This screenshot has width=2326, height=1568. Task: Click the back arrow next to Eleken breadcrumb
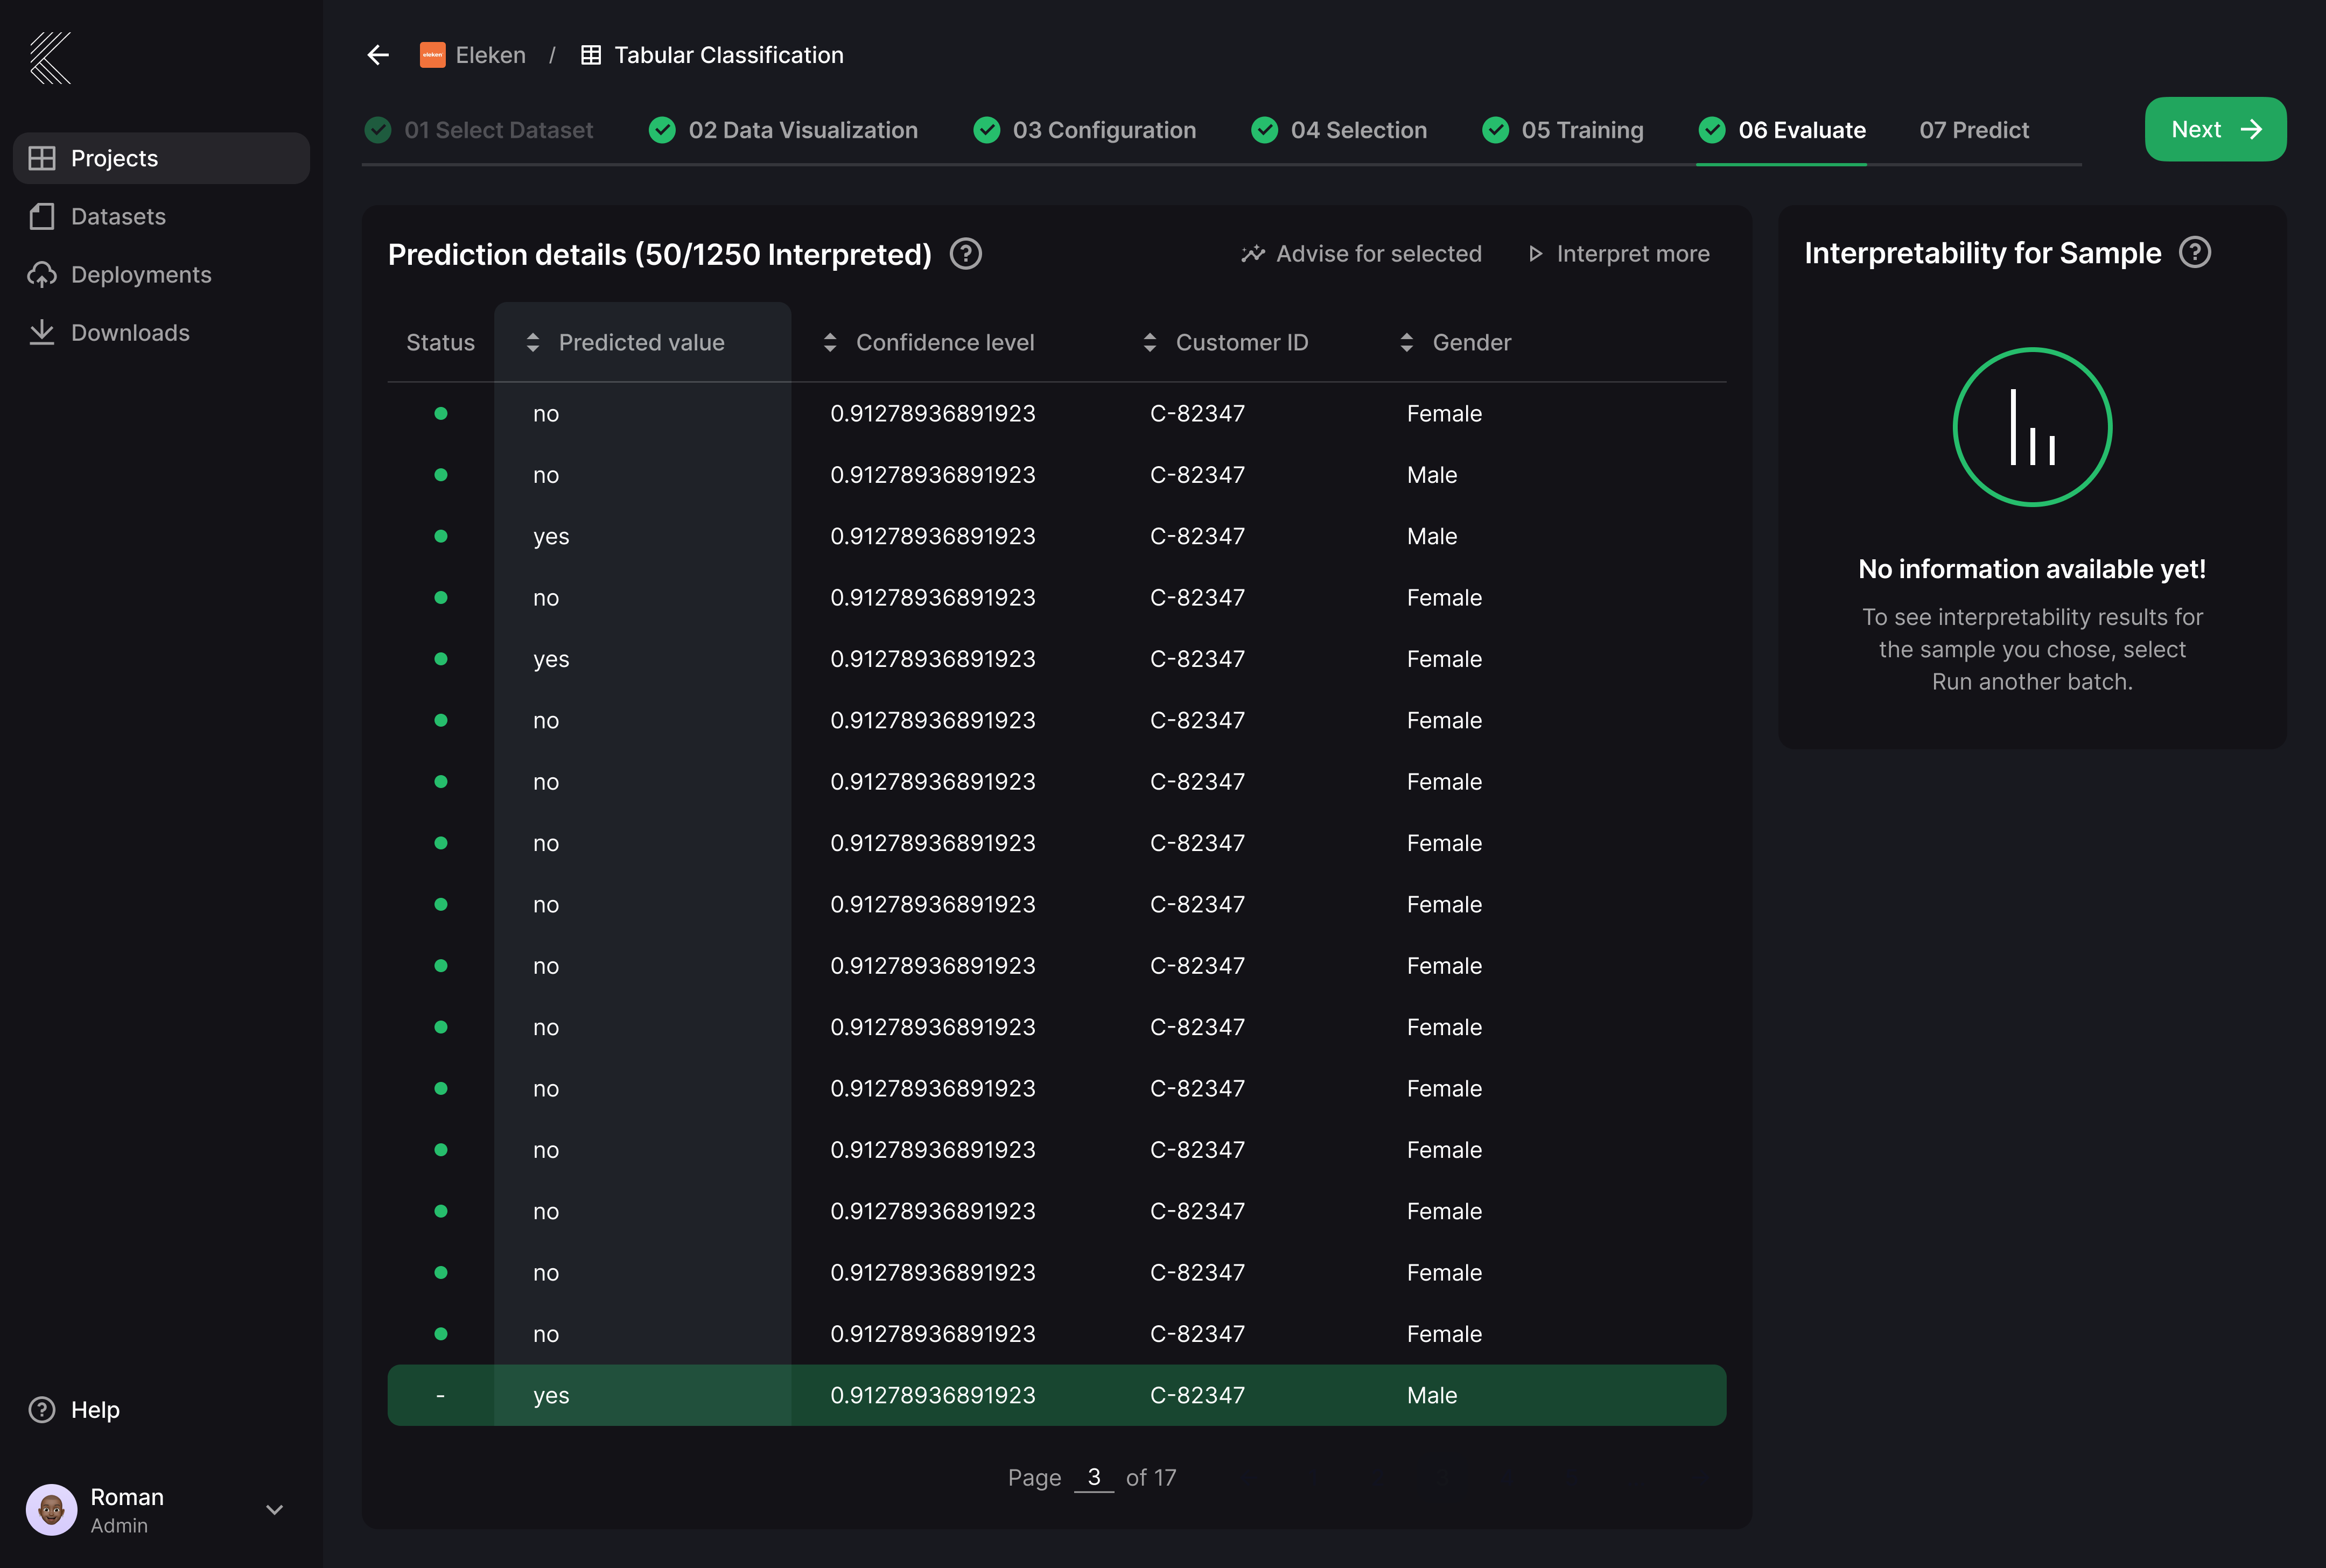click(x=377, y=55)
